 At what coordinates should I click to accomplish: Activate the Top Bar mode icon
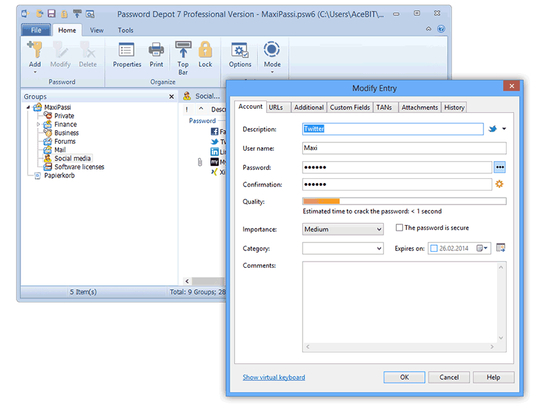[x=183, y=50]
